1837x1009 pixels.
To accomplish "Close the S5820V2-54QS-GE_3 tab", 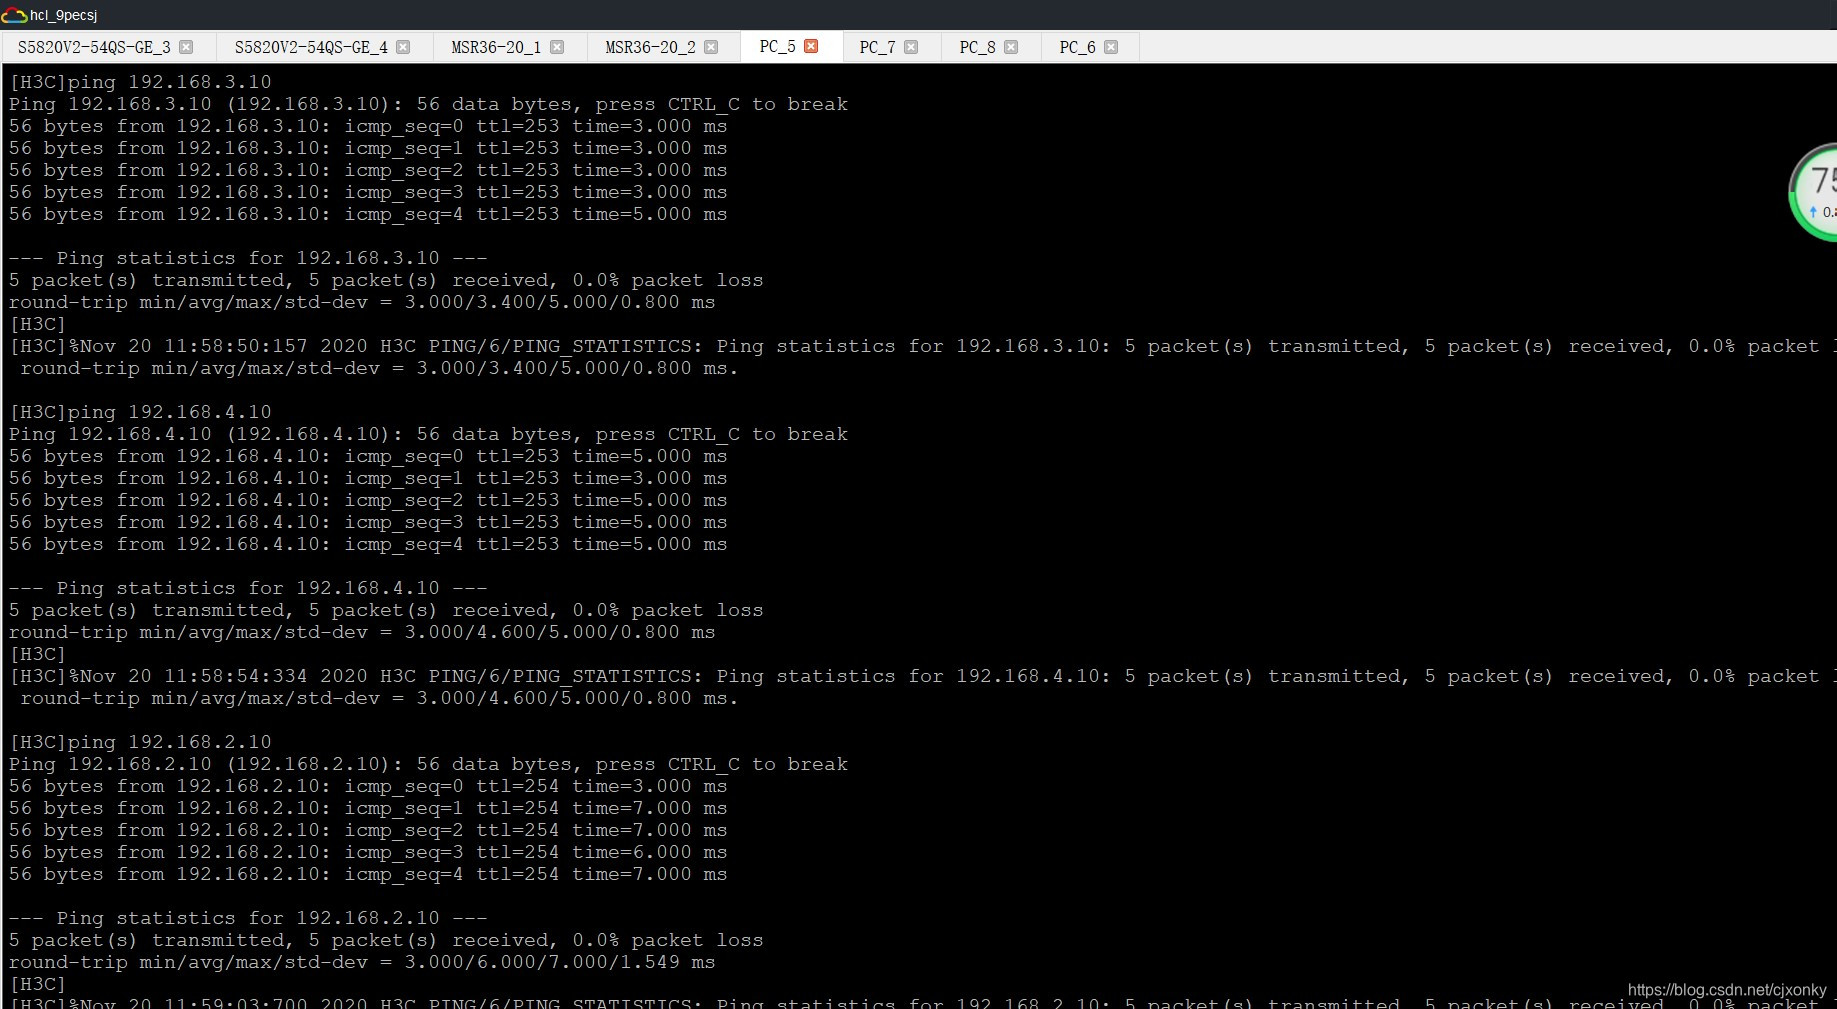I will pyautogui.click(x=186, y=47).
